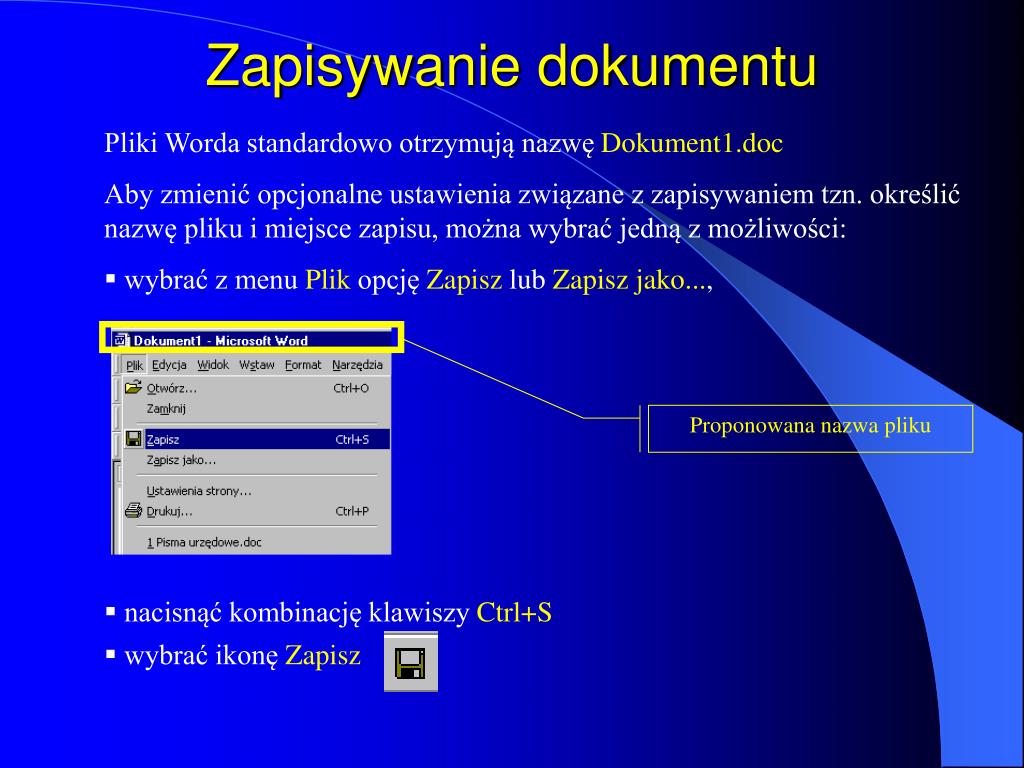Open recent file 1 Pisma urzędowe.doc

257,542
